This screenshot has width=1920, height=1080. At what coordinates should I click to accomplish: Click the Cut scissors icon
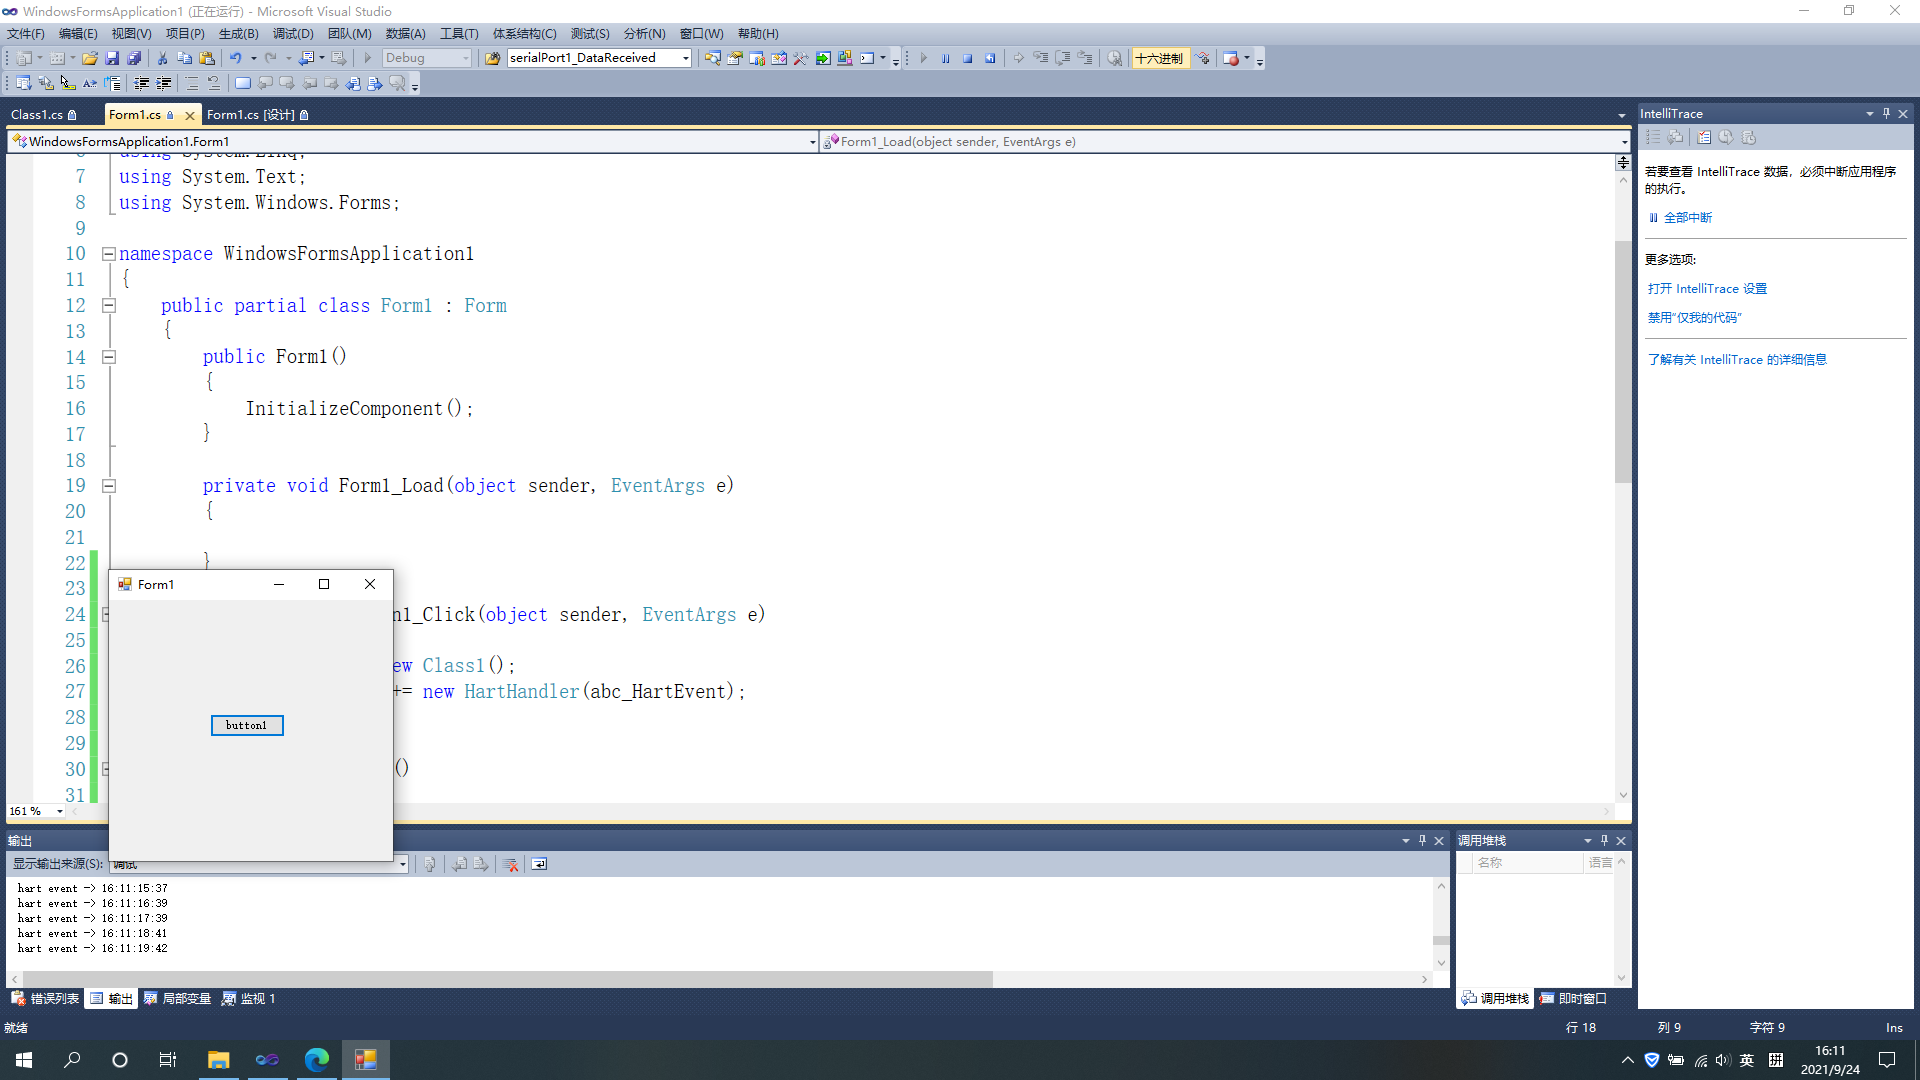click(x=162, y=59)
